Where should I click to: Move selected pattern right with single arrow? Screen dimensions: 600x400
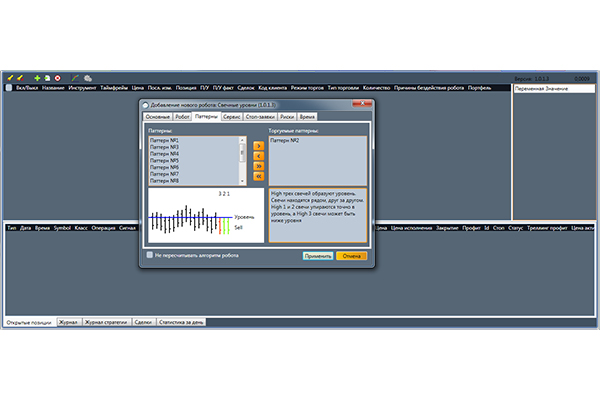coord(258,146)
